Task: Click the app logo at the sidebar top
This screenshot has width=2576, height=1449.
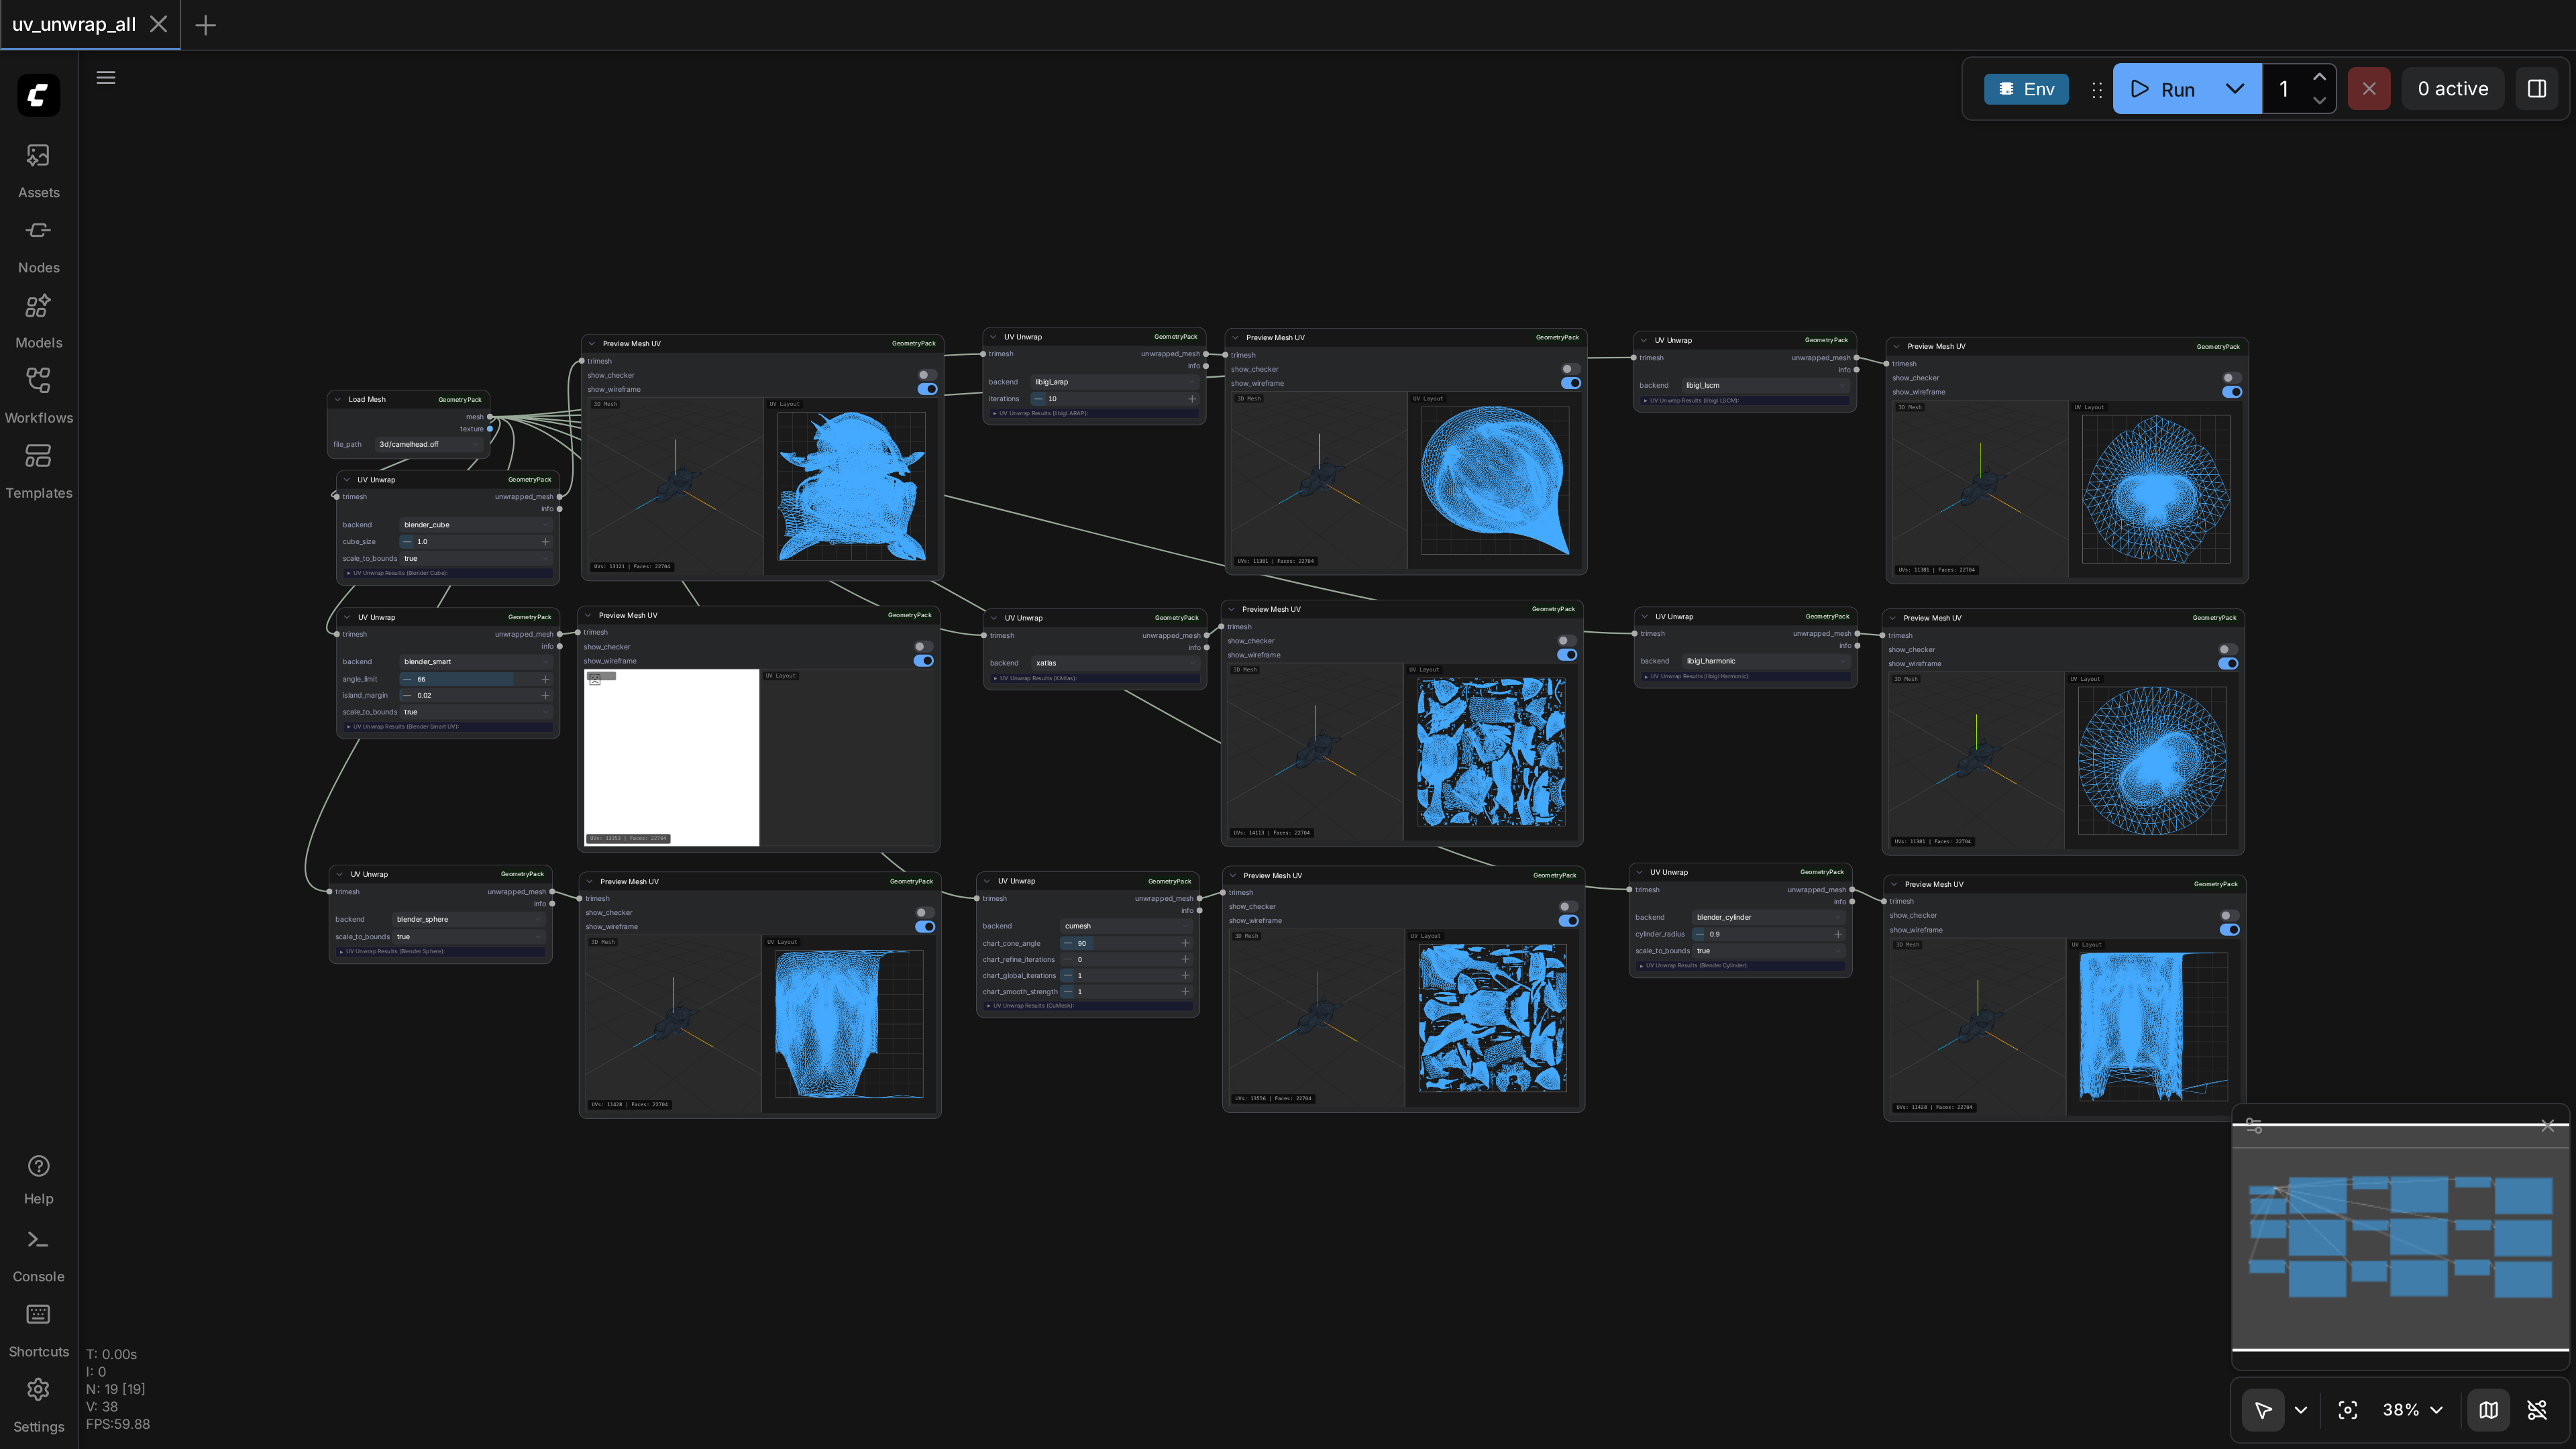Action: coord(38,95)
